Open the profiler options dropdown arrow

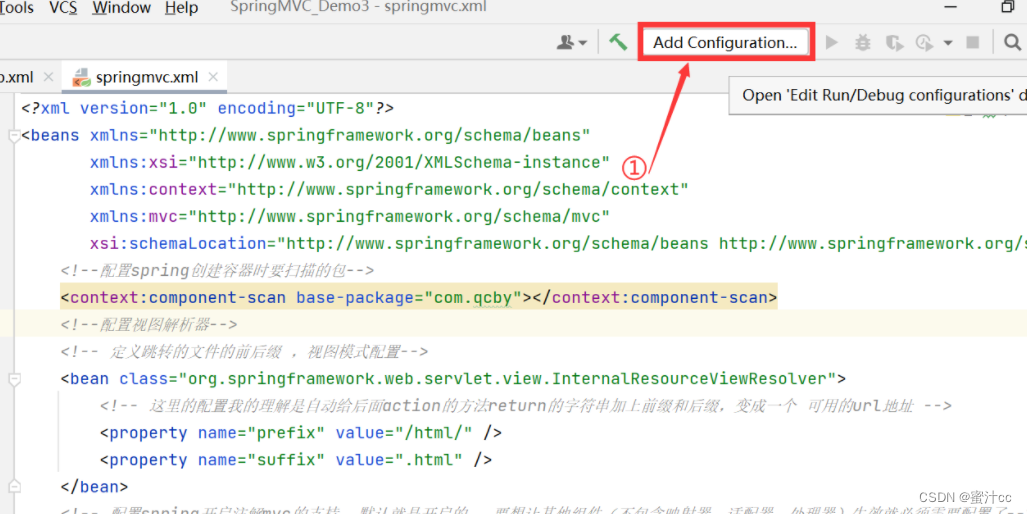tap(947, 44)
